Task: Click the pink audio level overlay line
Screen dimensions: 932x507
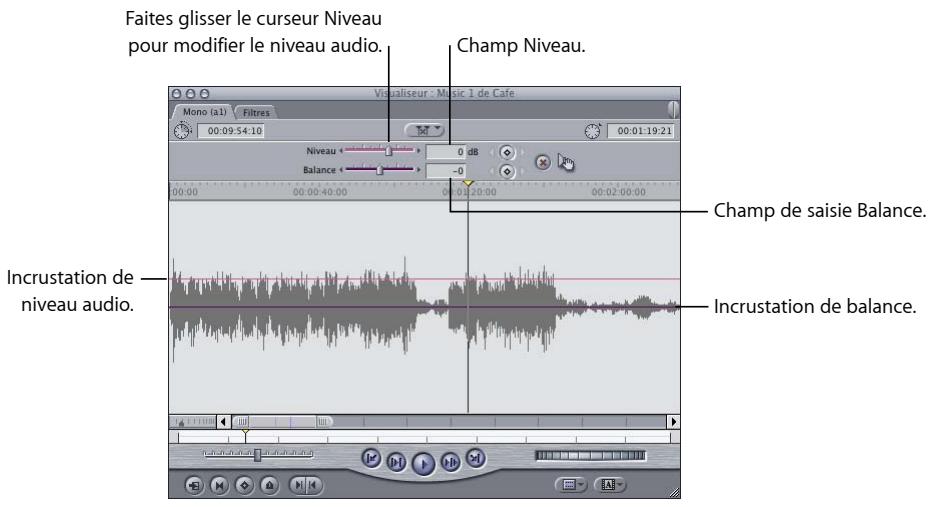Action: tap(424, 279)
